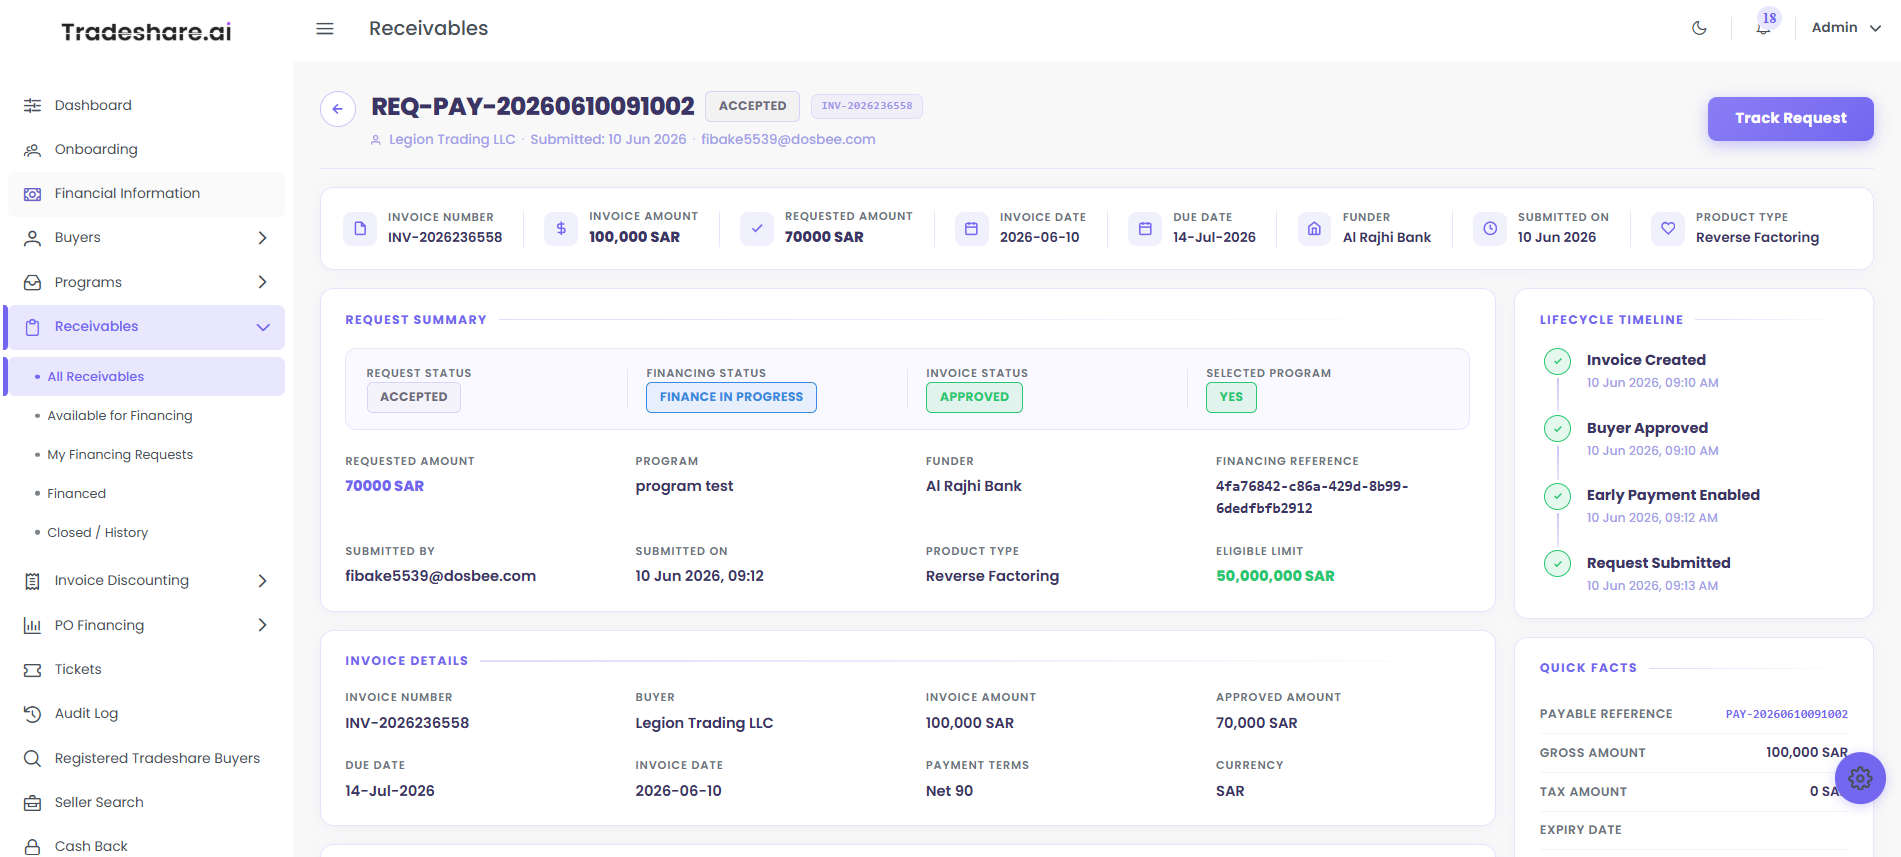1901x857 pixels.
Task: Open Tickets in the sidebar
Action: [146, 670]
